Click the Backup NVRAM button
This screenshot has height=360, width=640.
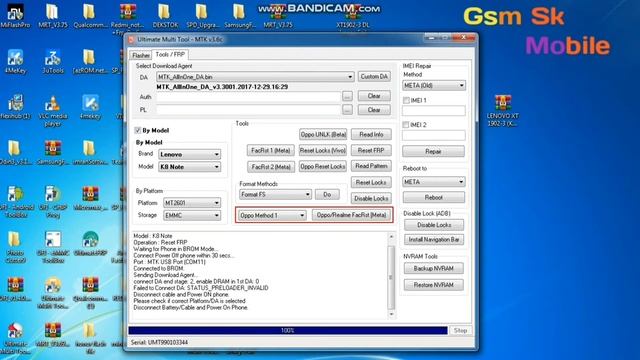point(433,268)
